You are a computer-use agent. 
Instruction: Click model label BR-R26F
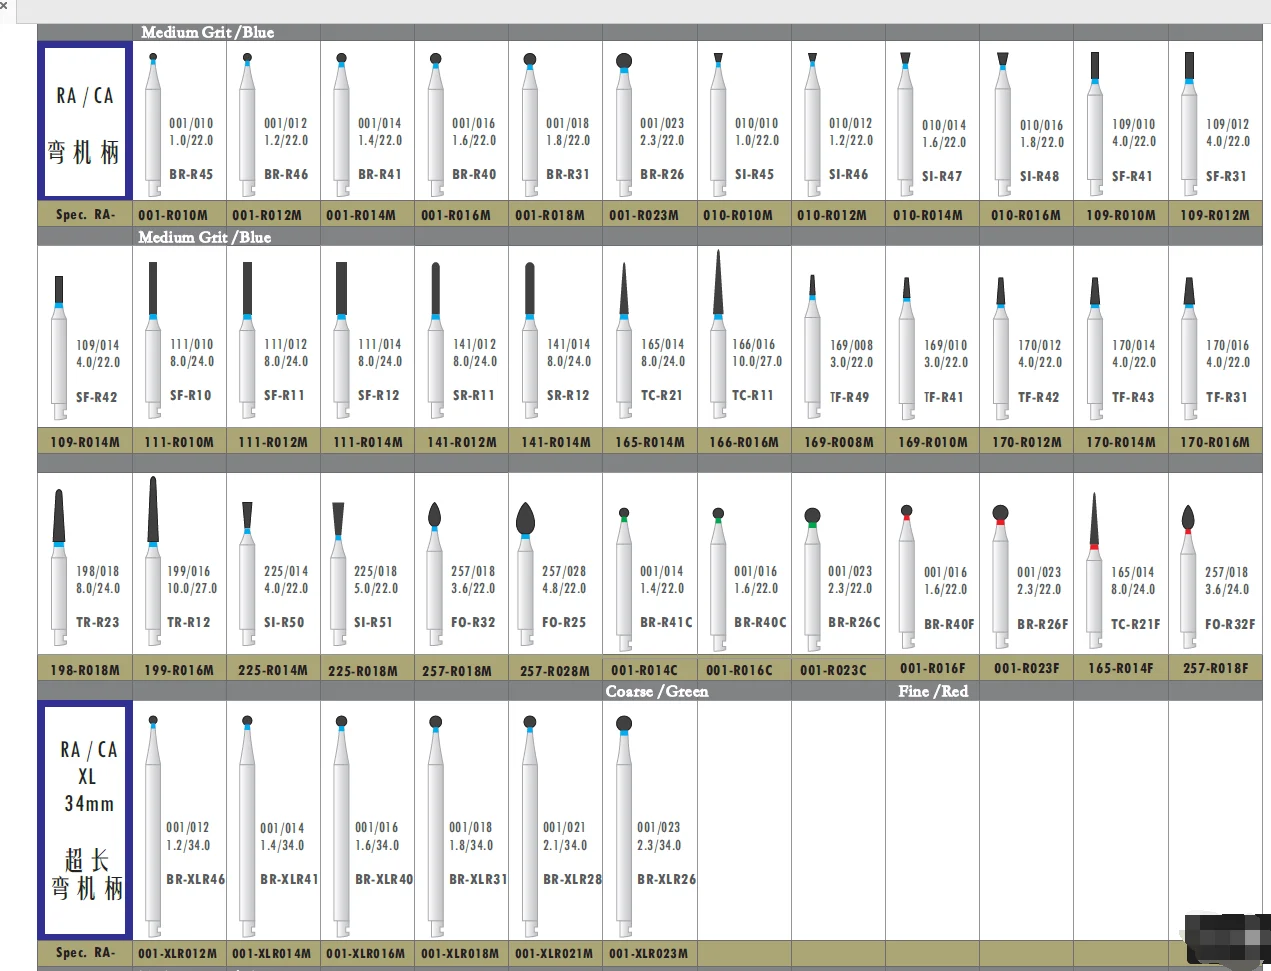(x=1043, y=624)
